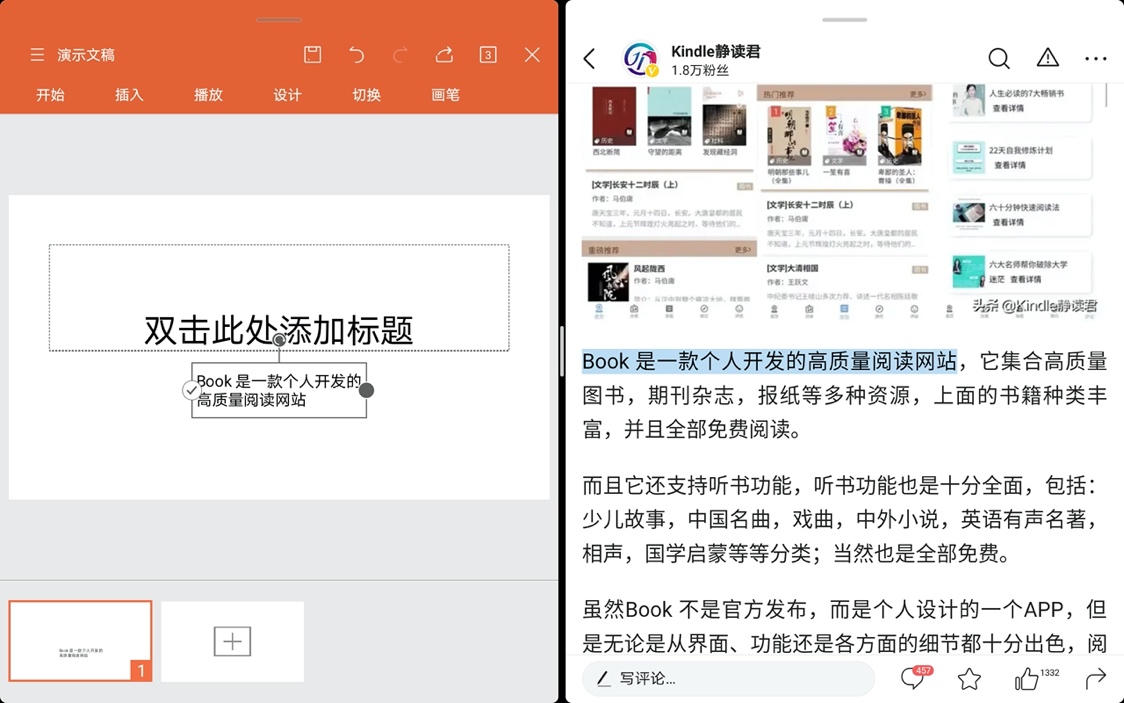This screenshot has width=1124, height=703.
Task: Open the window switcher showing 3
Action: pyautogui.click(x=488, y=55)
